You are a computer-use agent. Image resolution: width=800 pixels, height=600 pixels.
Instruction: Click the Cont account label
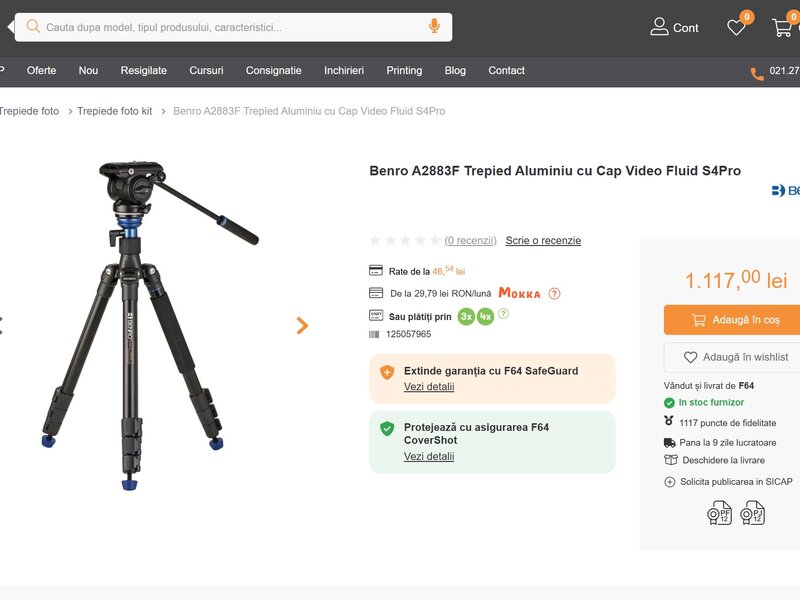685,28
